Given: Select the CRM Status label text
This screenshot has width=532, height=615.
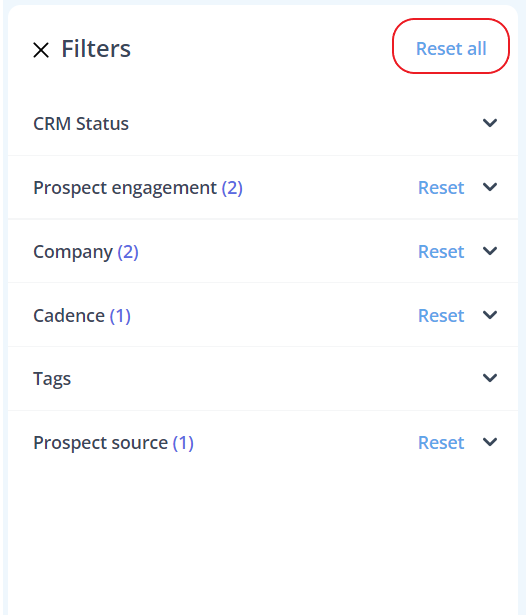Looking at the screenshot, I should coord(81,124).
